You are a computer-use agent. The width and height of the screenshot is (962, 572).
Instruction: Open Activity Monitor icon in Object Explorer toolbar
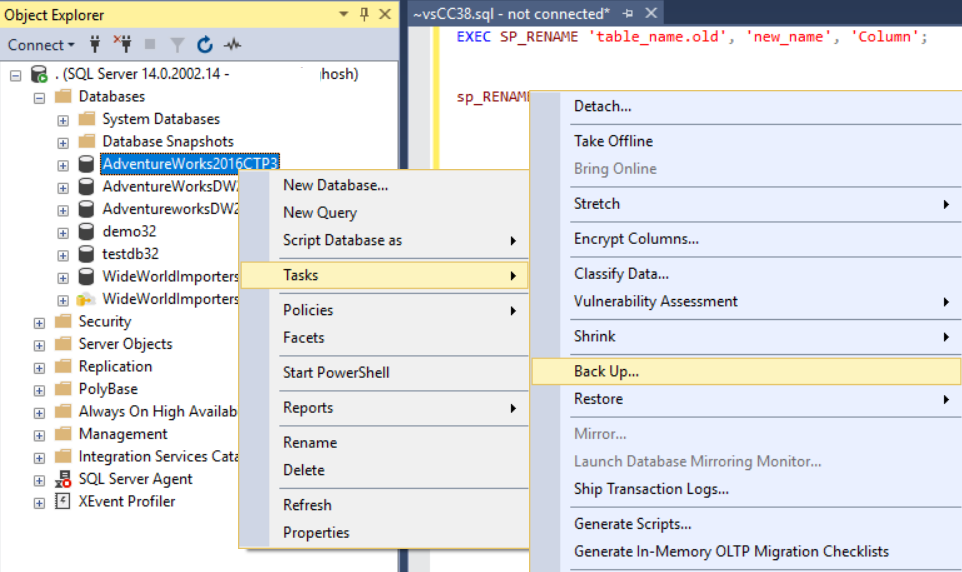pos(232,45)
